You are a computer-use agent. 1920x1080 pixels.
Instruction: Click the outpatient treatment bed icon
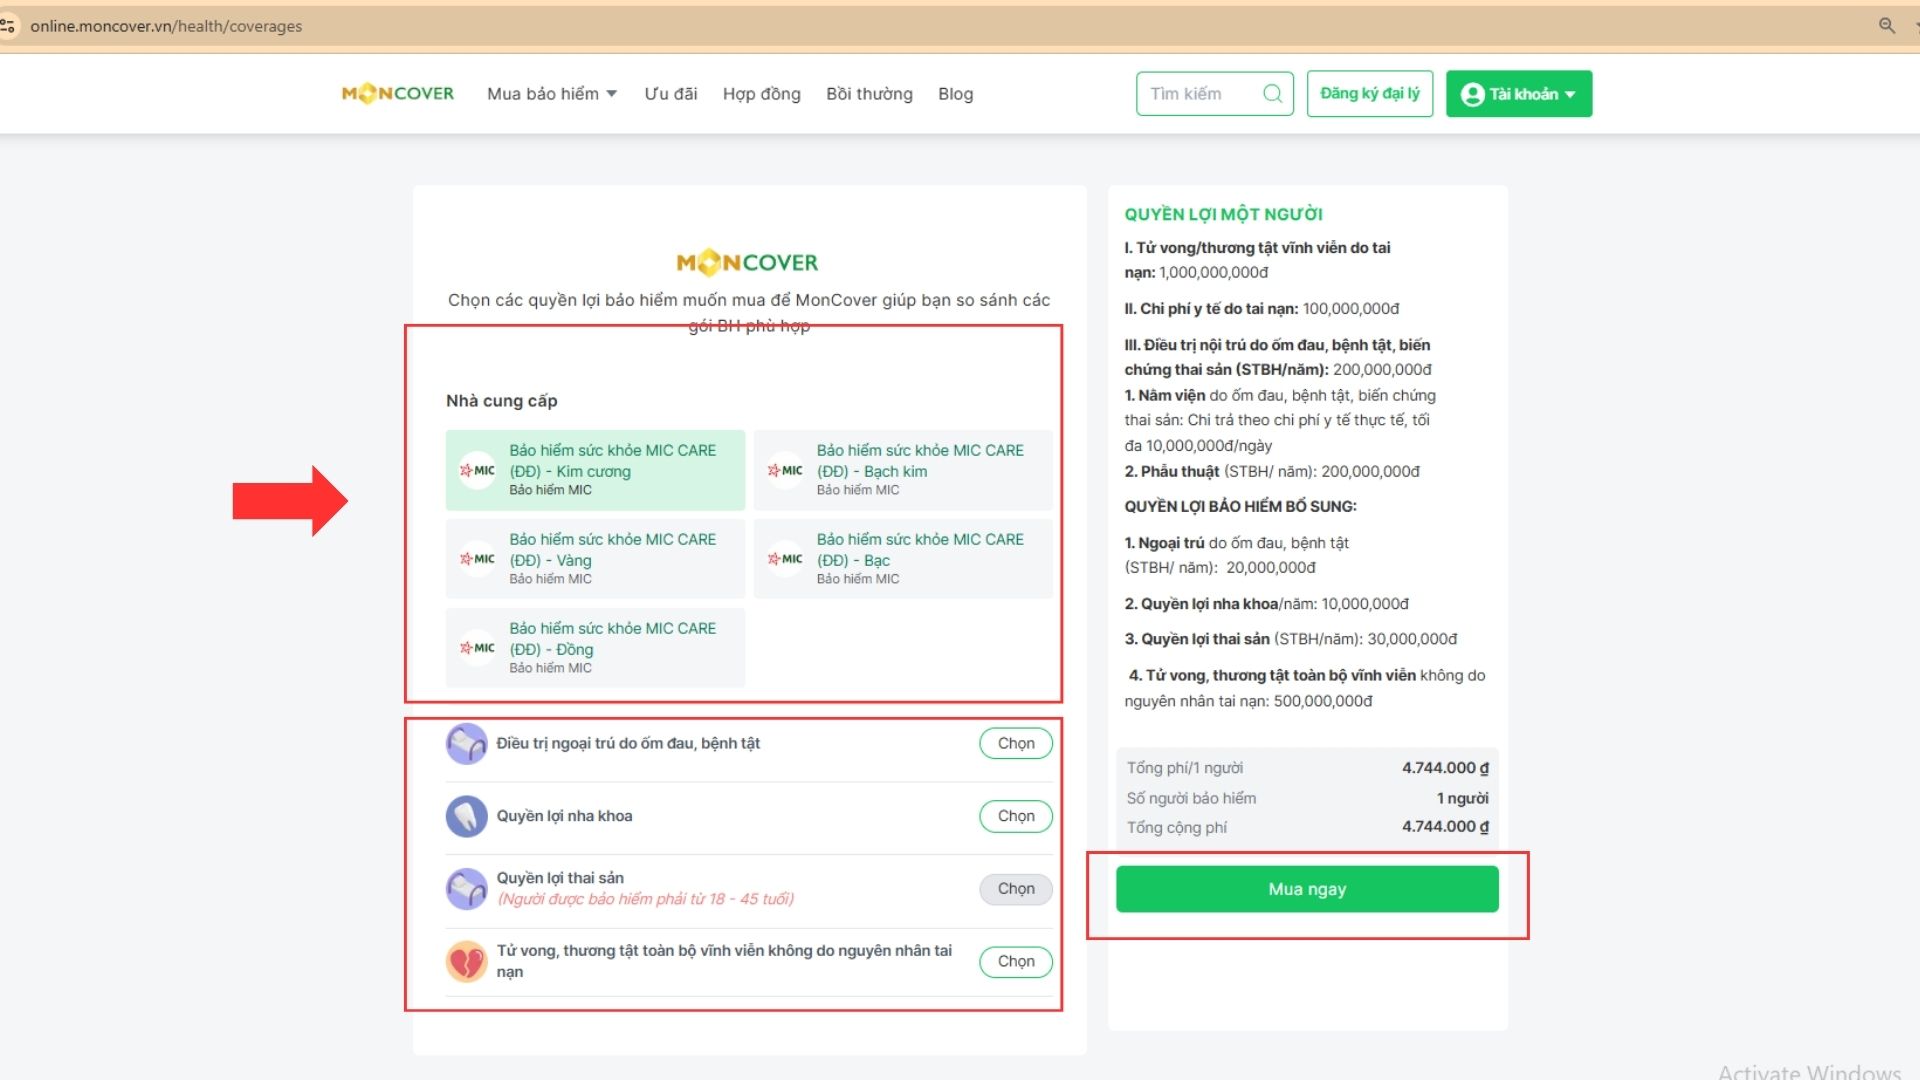pos(466,743)
